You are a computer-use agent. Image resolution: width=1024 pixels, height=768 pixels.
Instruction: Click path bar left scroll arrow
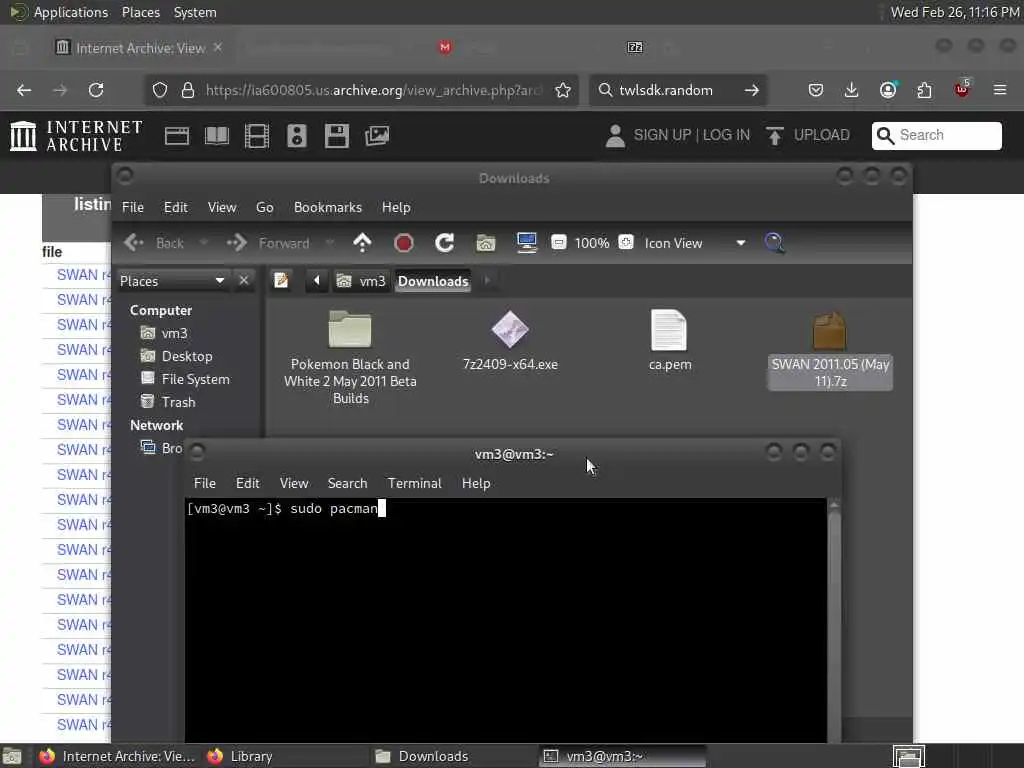[x=317, y=281]
